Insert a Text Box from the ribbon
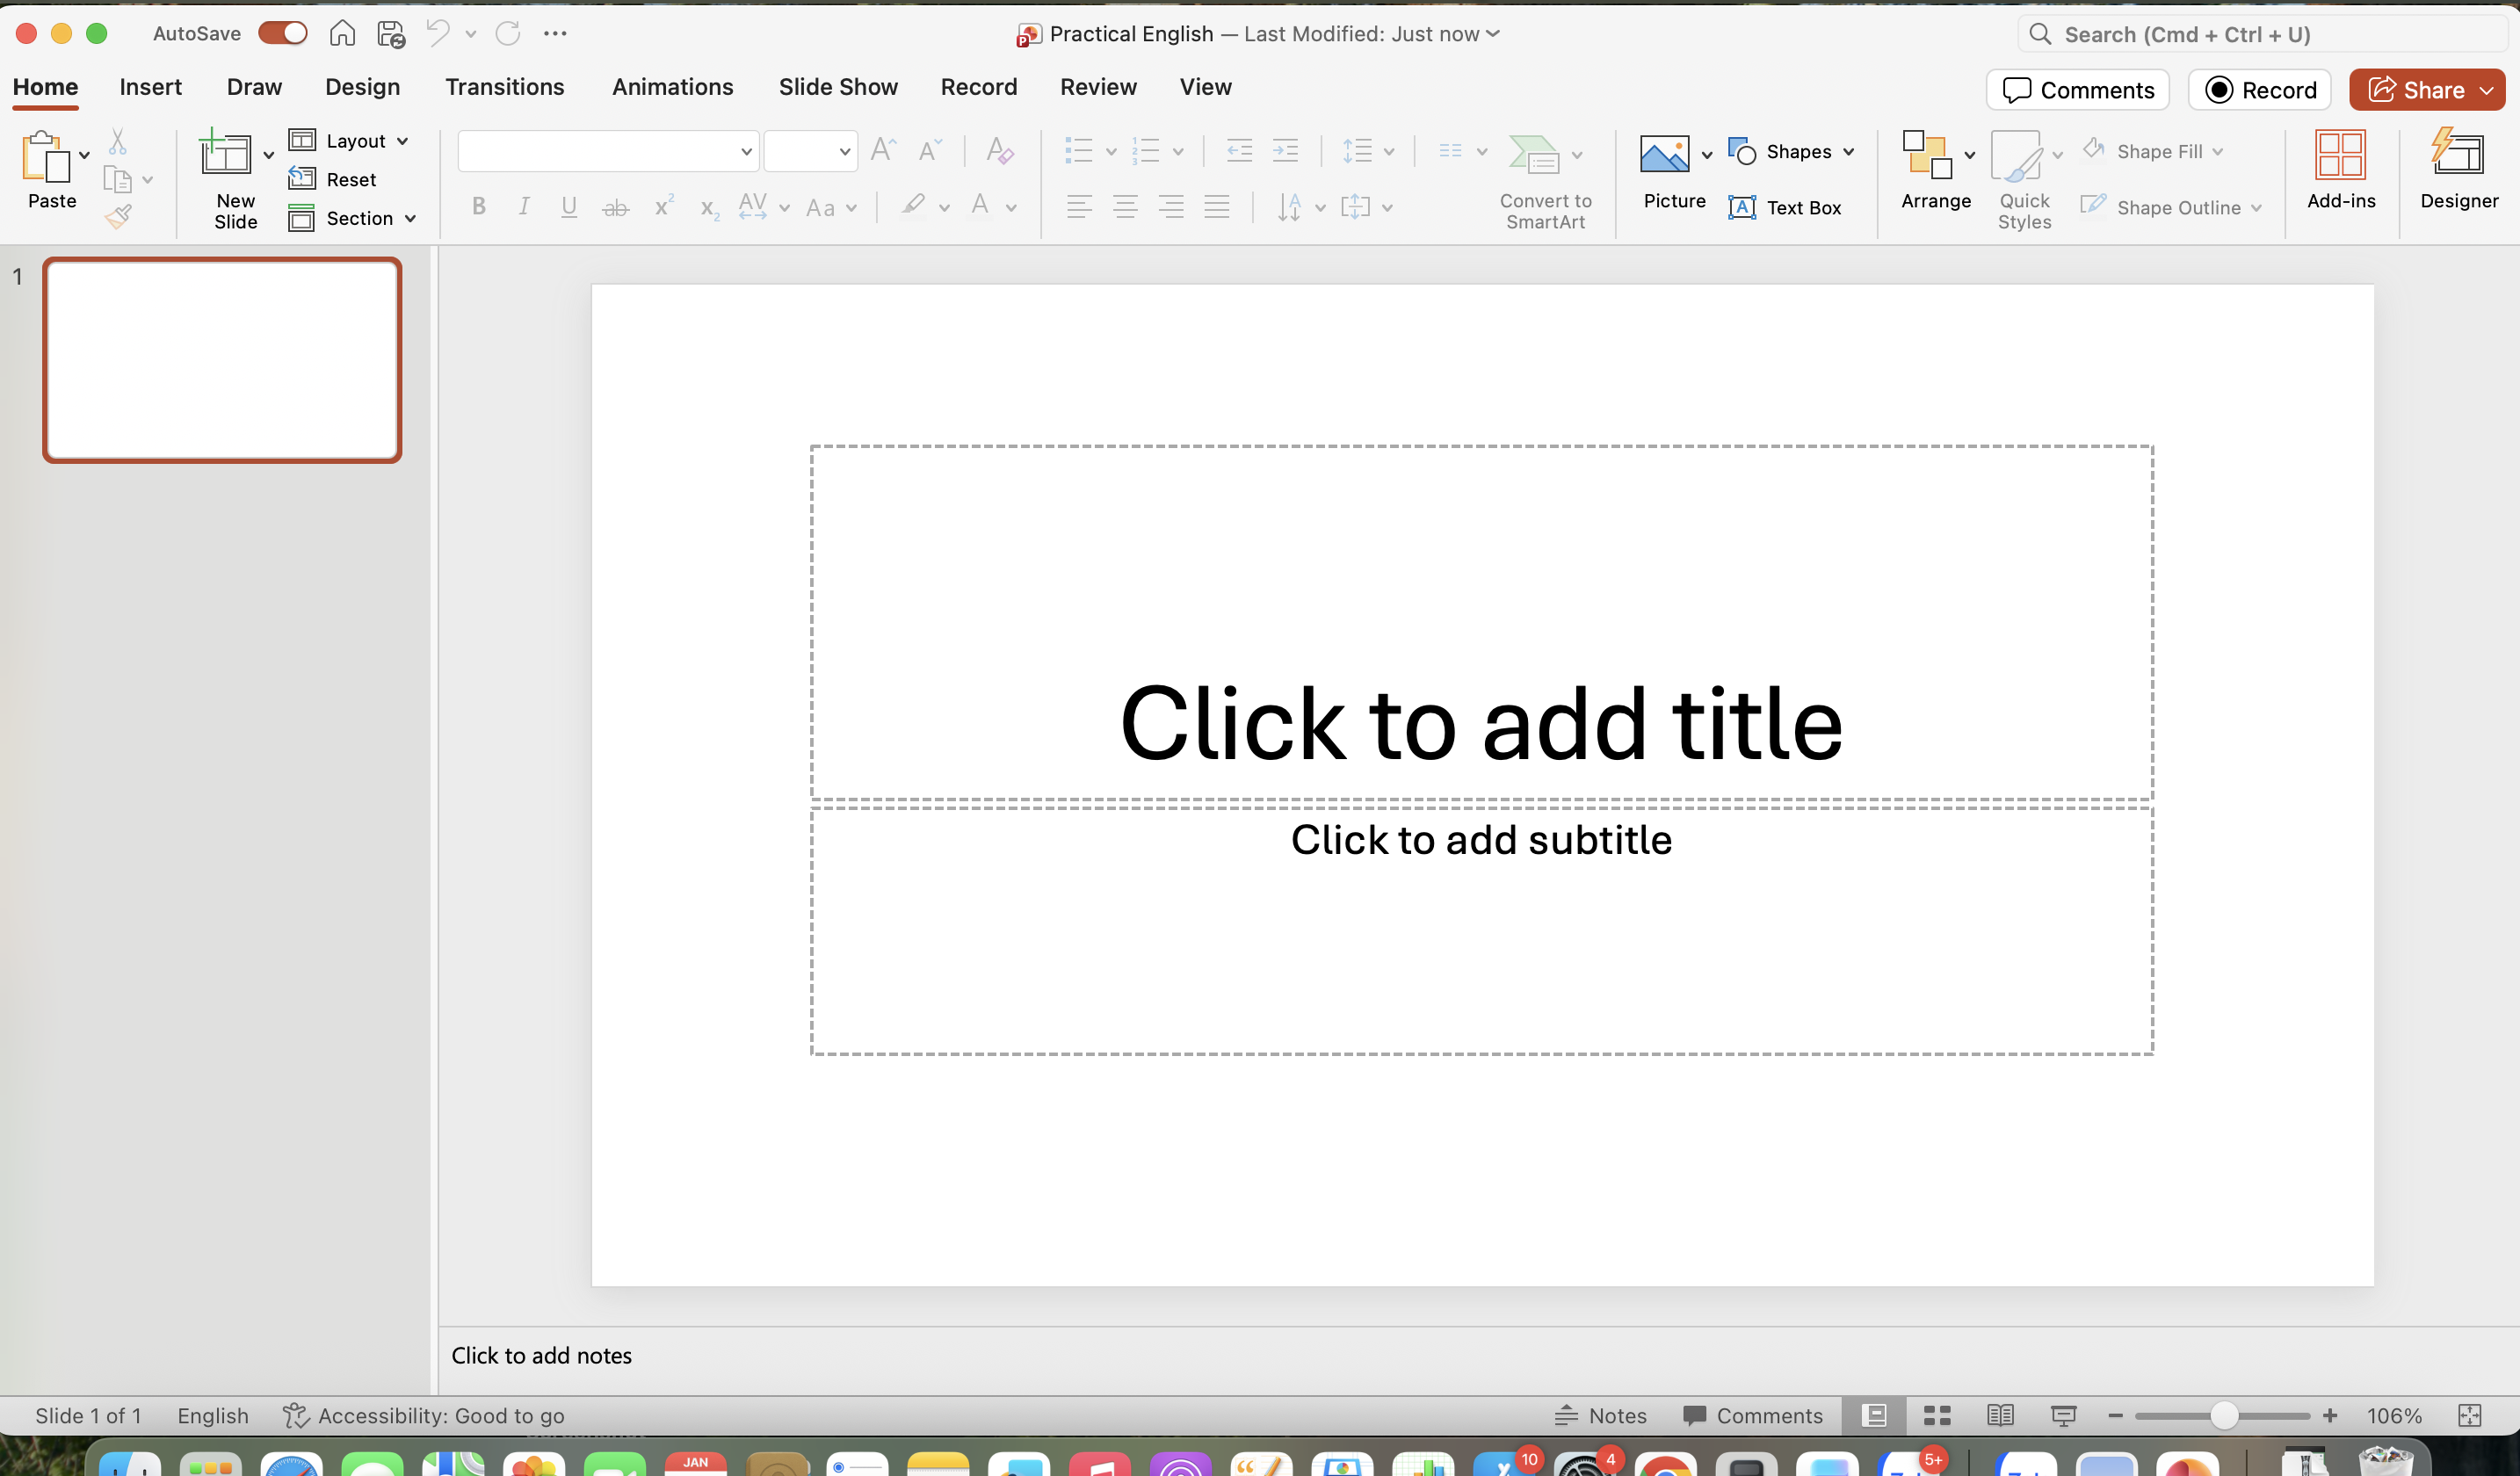The height and width of the screenshot is (1476, 2520). pyautogui.click(x=1785, y=207)
